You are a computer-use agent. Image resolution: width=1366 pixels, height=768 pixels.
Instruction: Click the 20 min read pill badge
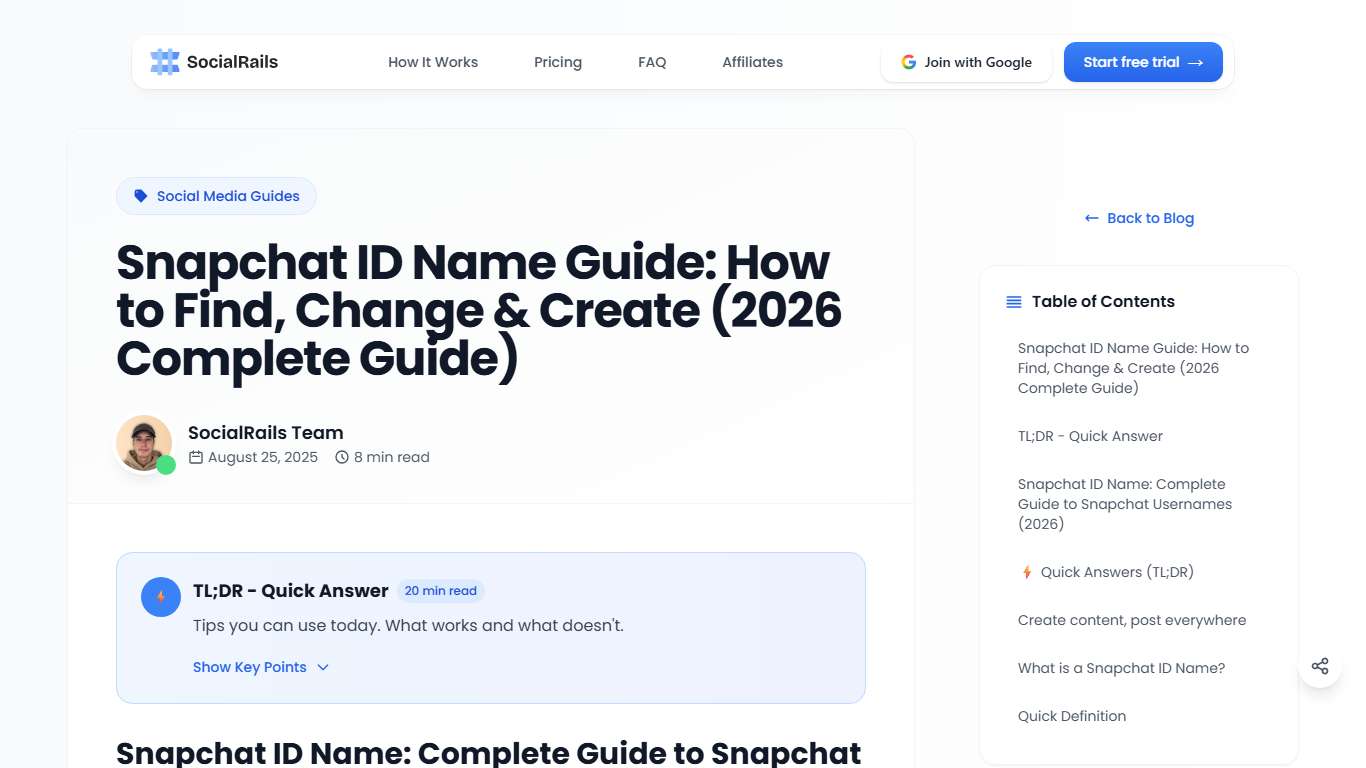click(x=440, y=590)
